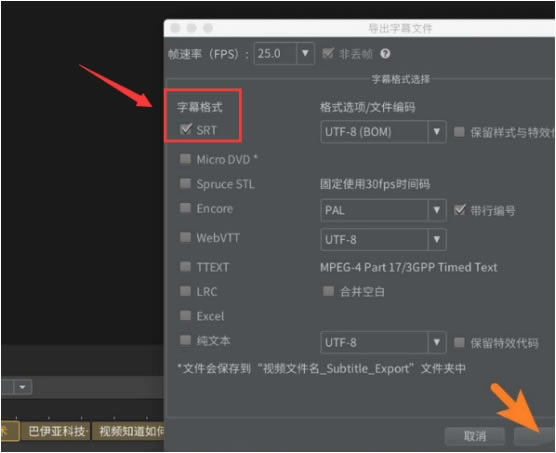Click the 取消 cancel button
Viewport: 556px width, 453px height.
click(x=474, y=436)
